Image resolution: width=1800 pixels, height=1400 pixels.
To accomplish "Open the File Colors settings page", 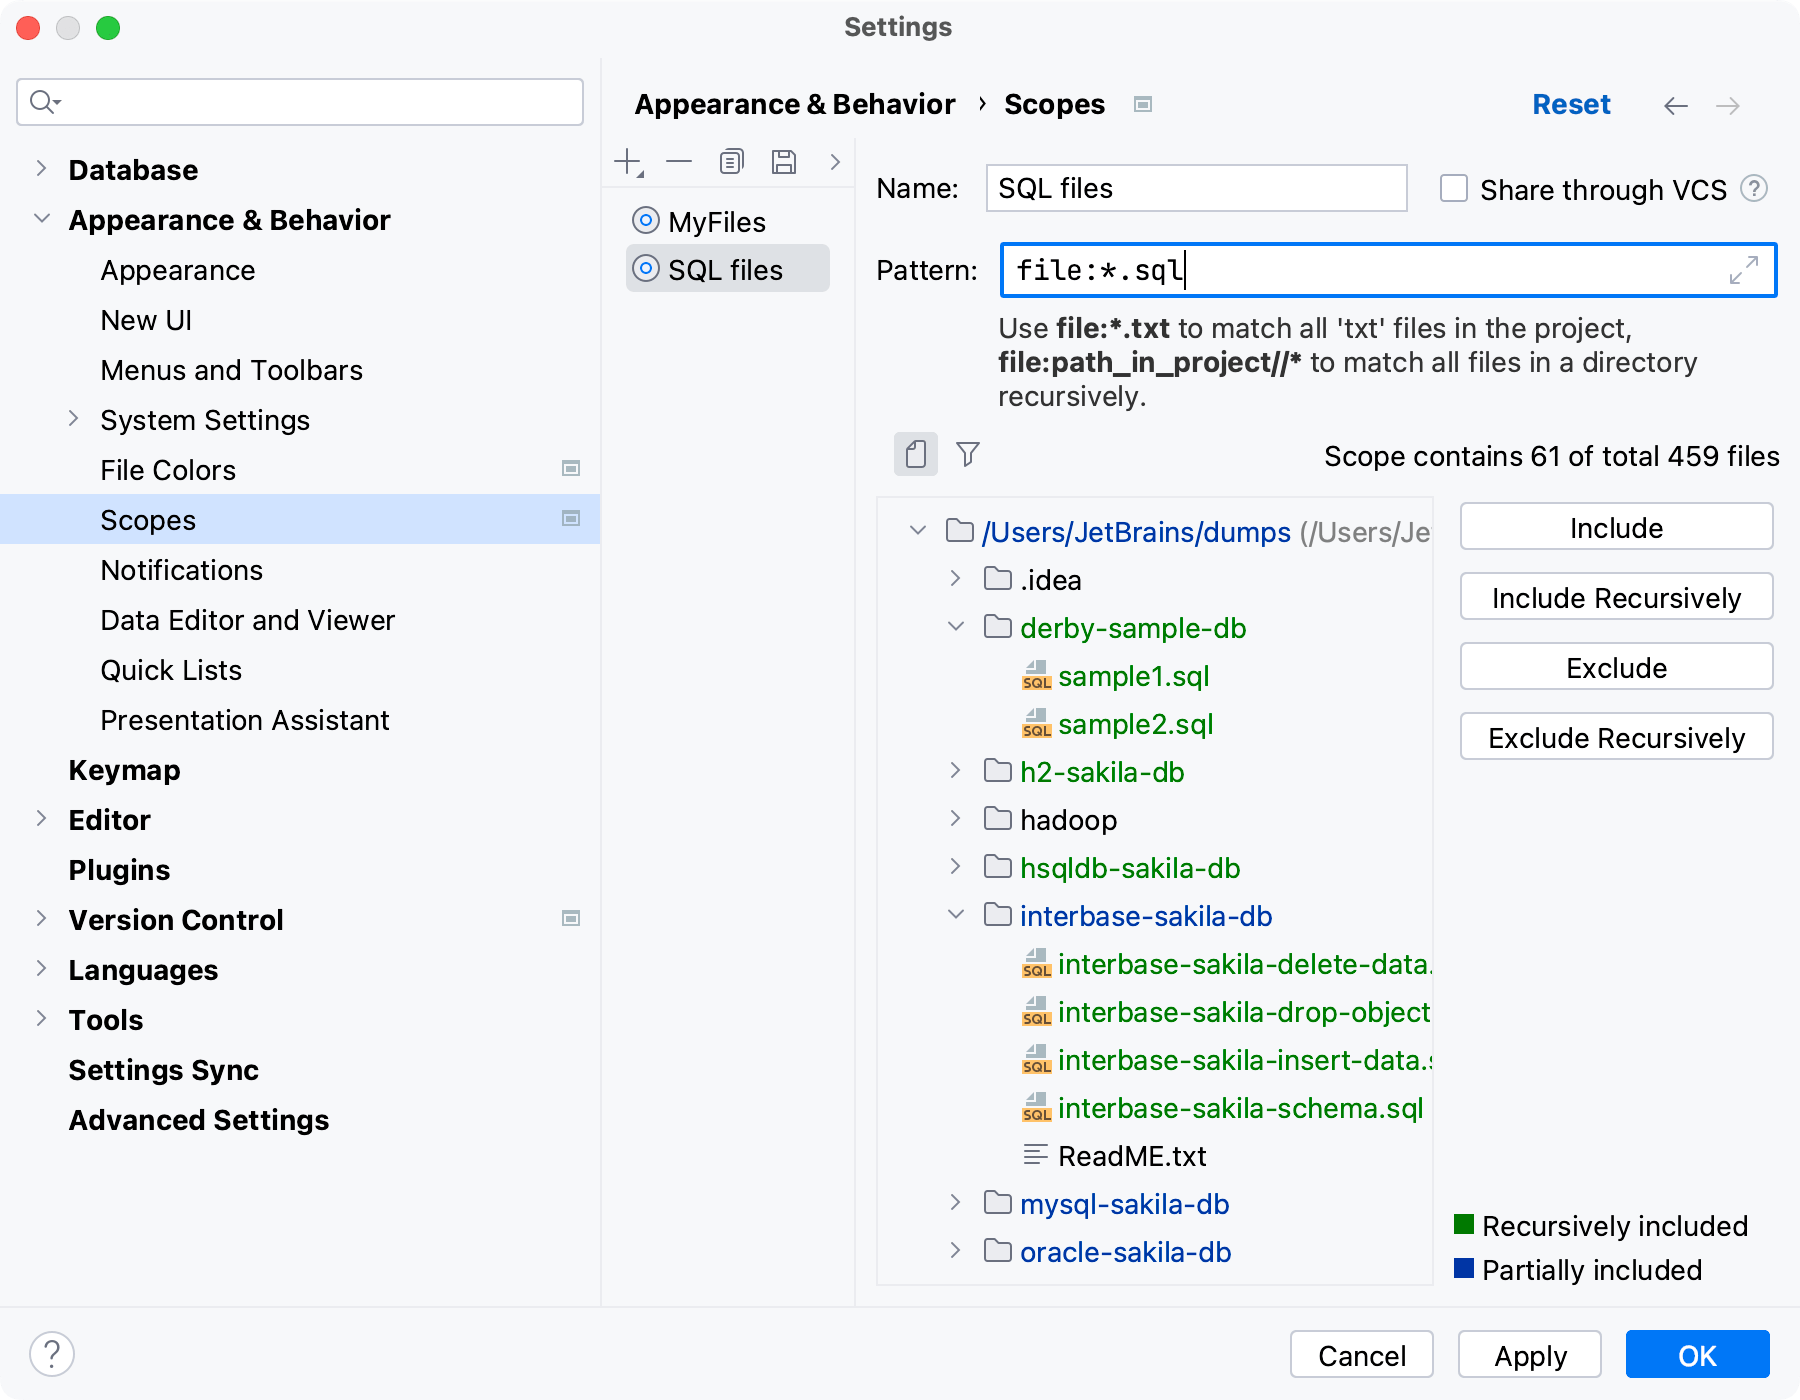I will 168,470.
